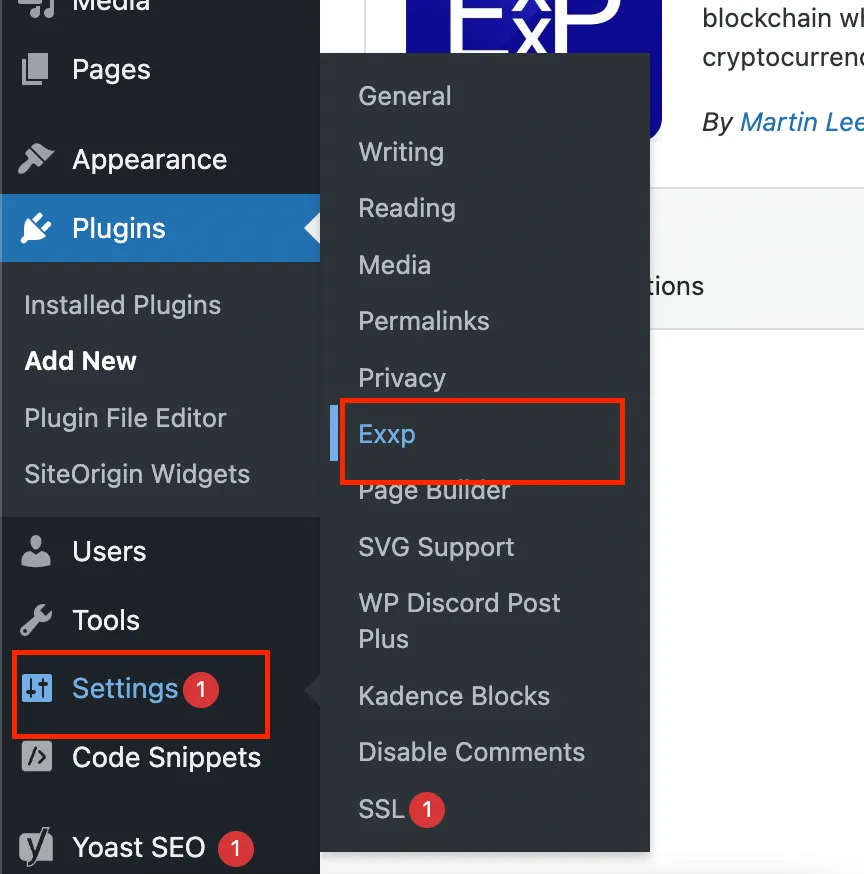
Task: Click the Plugins plug icon
Action: pos(35,228)
